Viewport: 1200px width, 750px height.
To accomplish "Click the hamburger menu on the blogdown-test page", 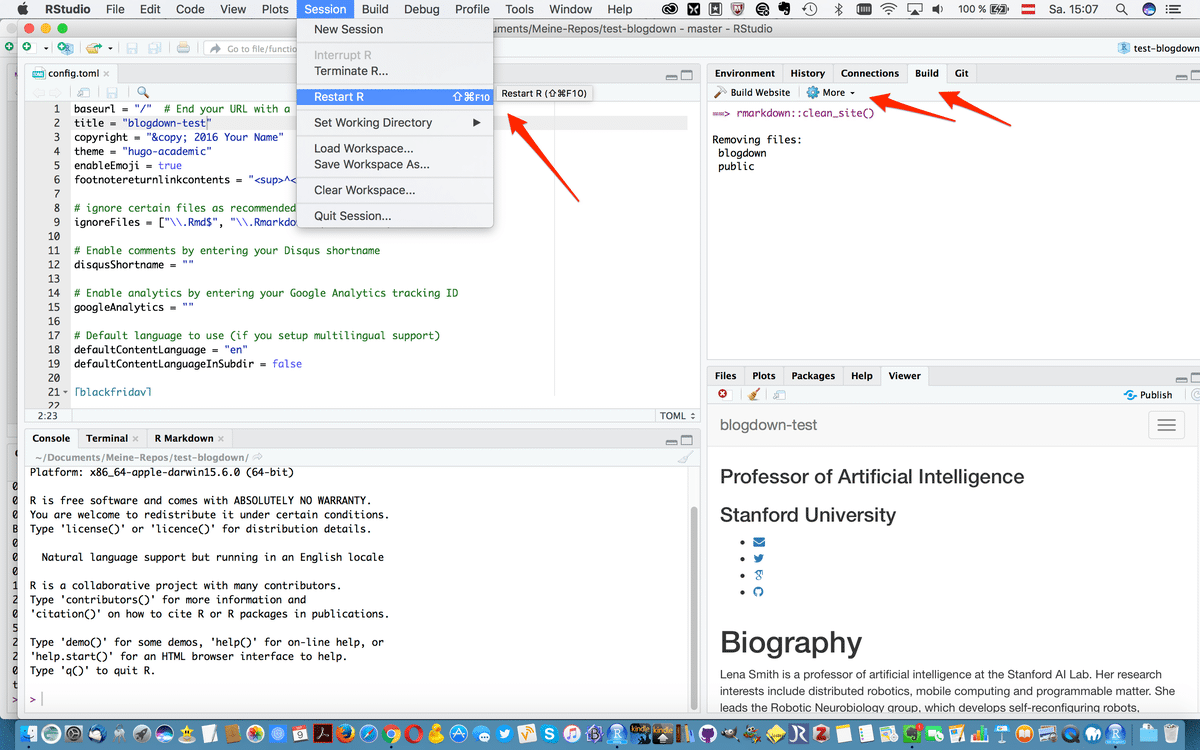I will (1166, 424).
